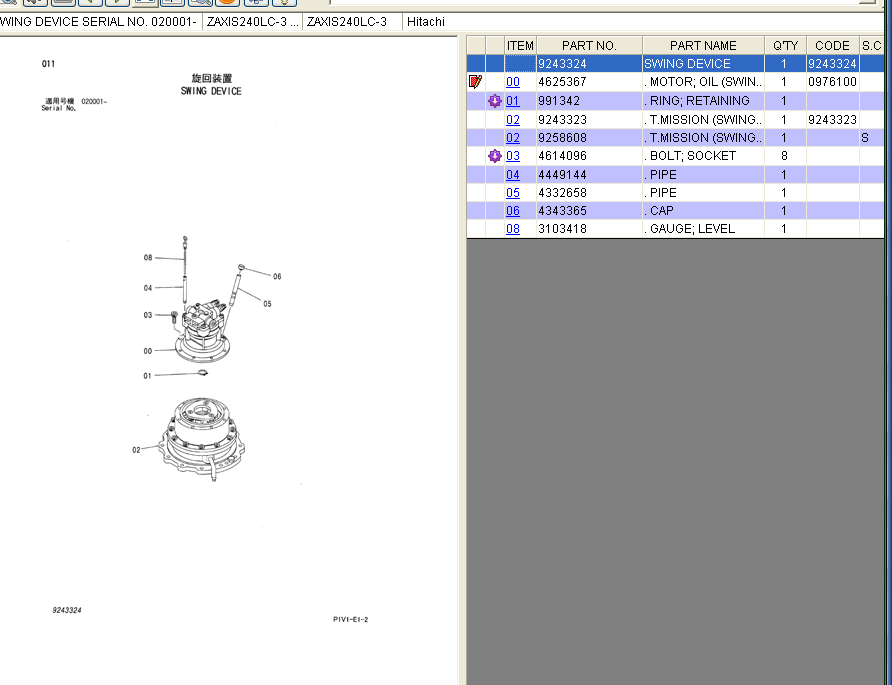
Task: Open item link 08 for GAUGE; LEVEL
Action: pos(513,229)
